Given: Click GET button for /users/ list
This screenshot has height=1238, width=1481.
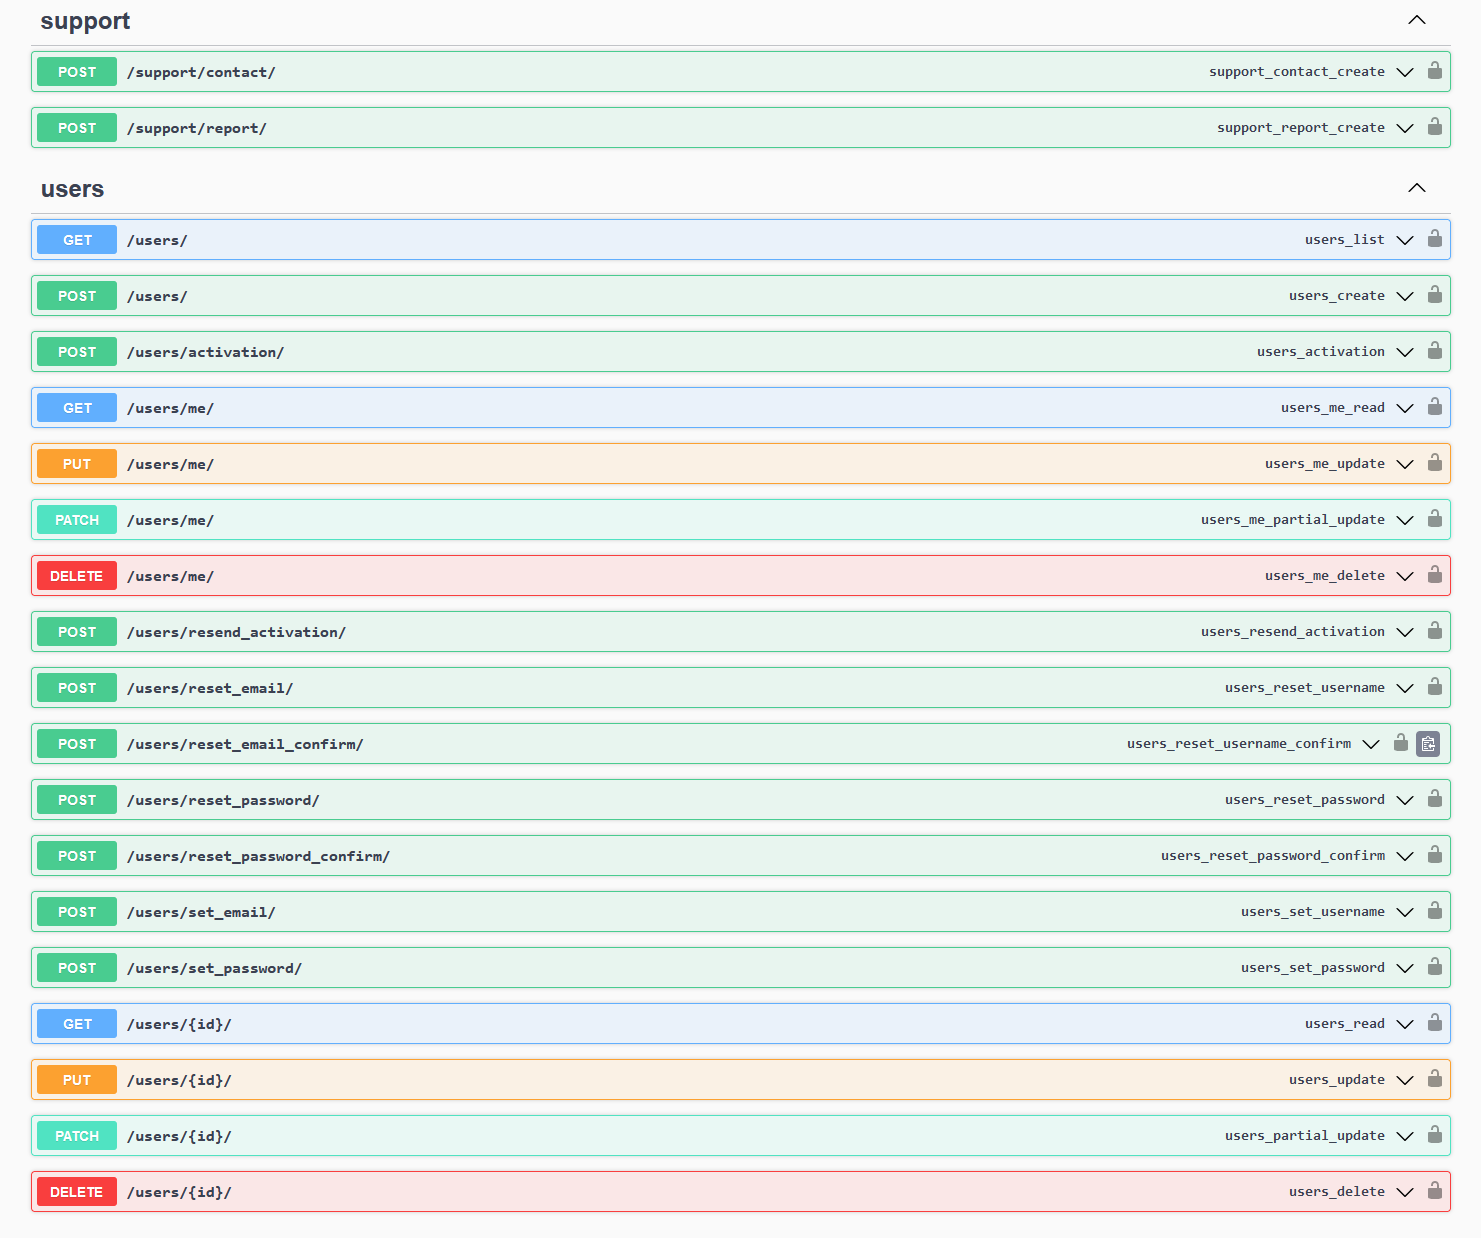Looking at the screenshot, I should coord(77,240).
